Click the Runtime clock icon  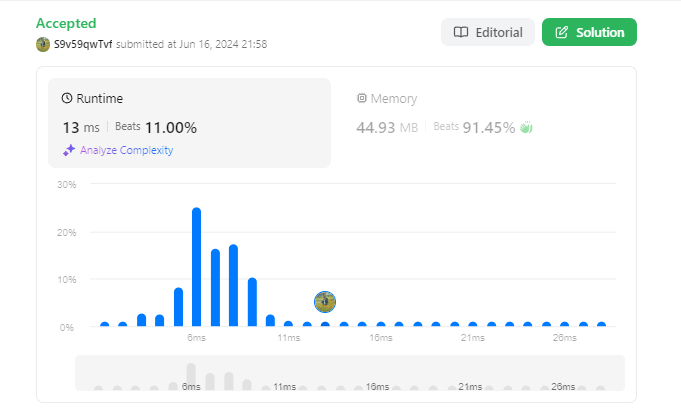[66, 98]
